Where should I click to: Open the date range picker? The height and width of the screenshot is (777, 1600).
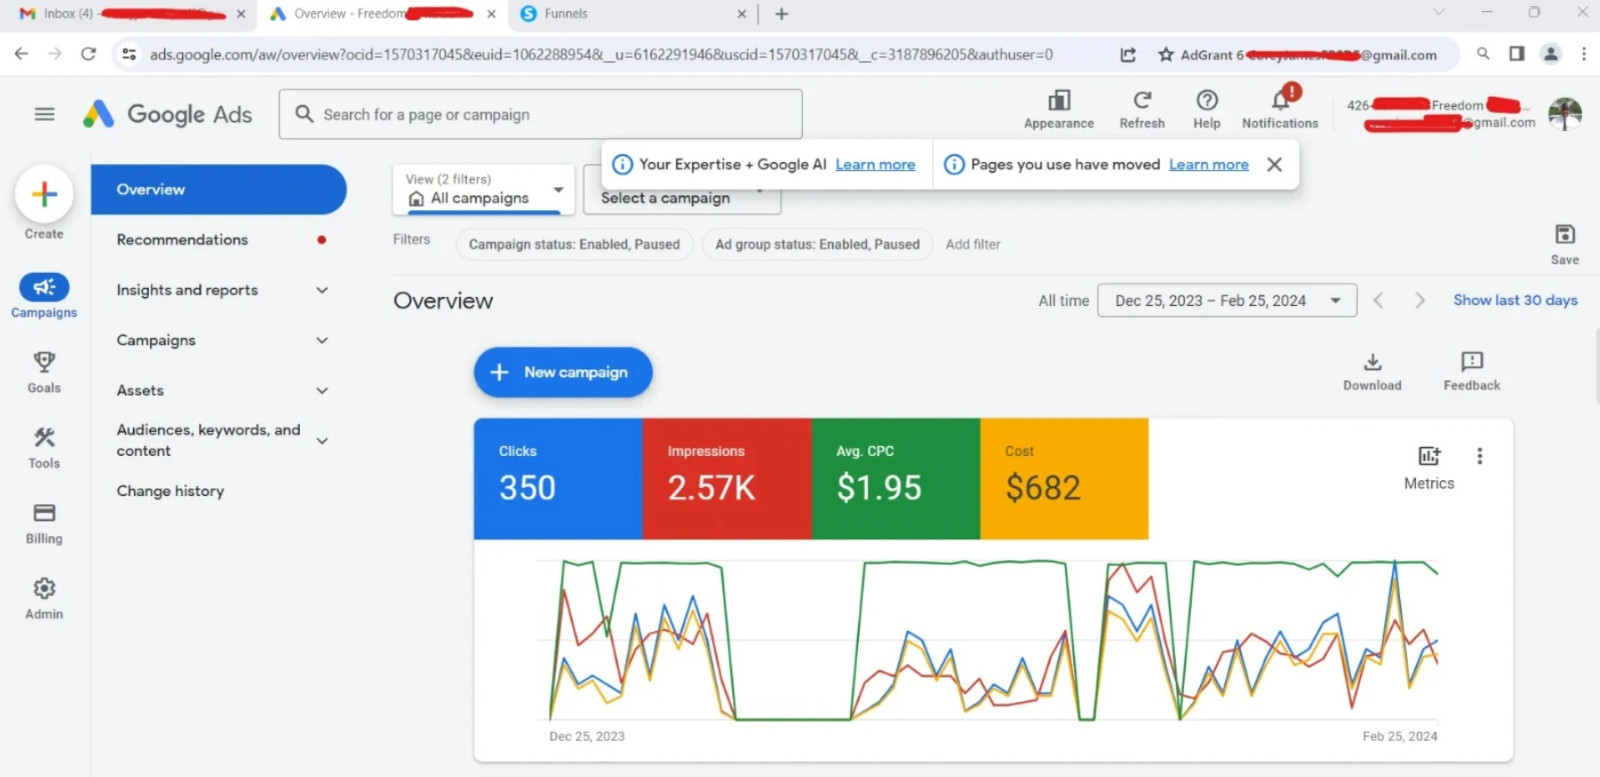point(1227,300)
